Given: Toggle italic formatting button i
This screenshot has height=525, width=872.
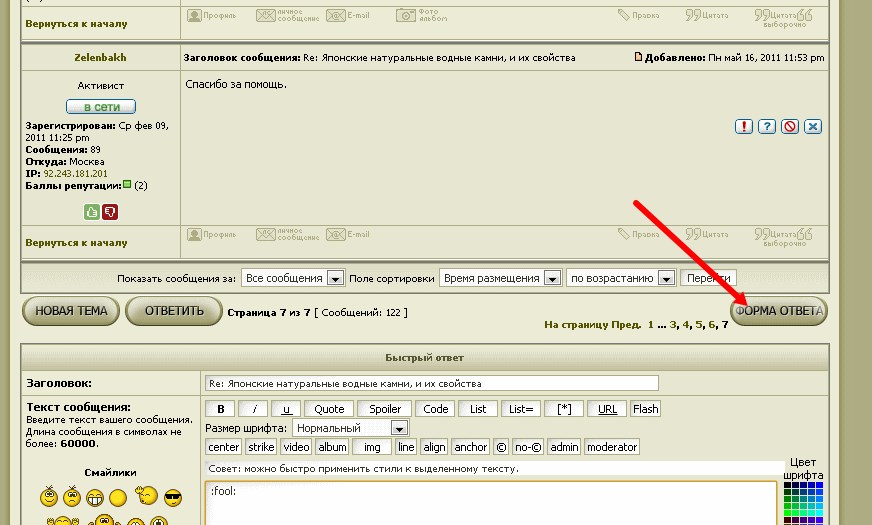Looking at the screenshot, I should point(254,409).
